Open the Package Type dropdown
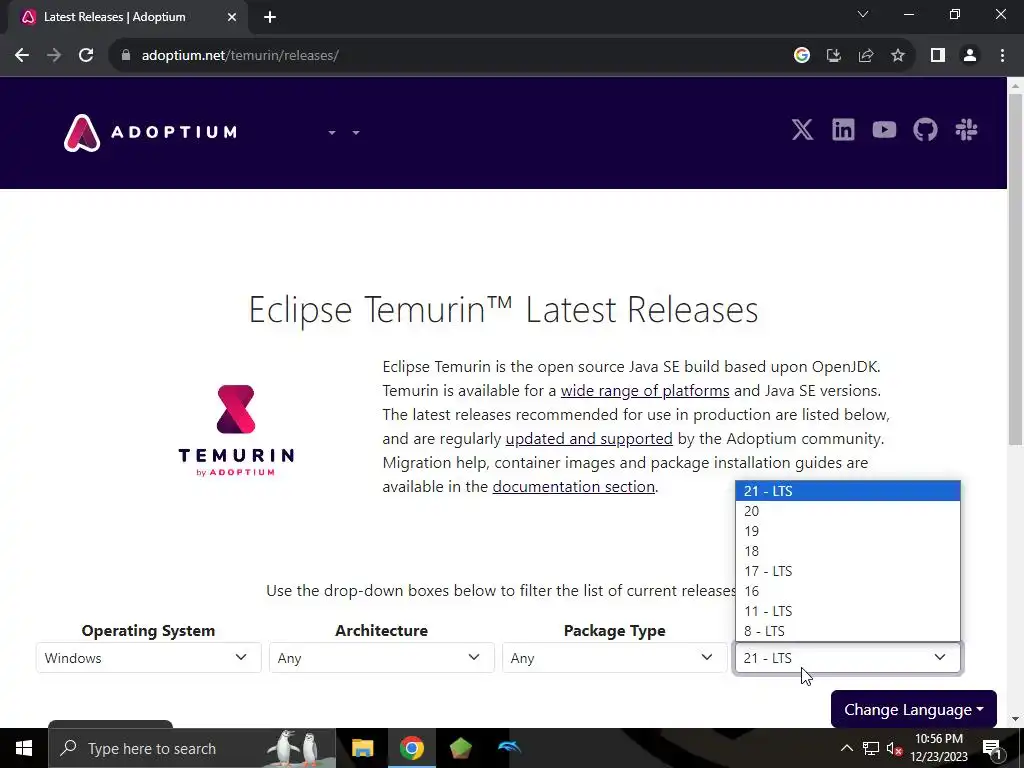 pos(615,658)
